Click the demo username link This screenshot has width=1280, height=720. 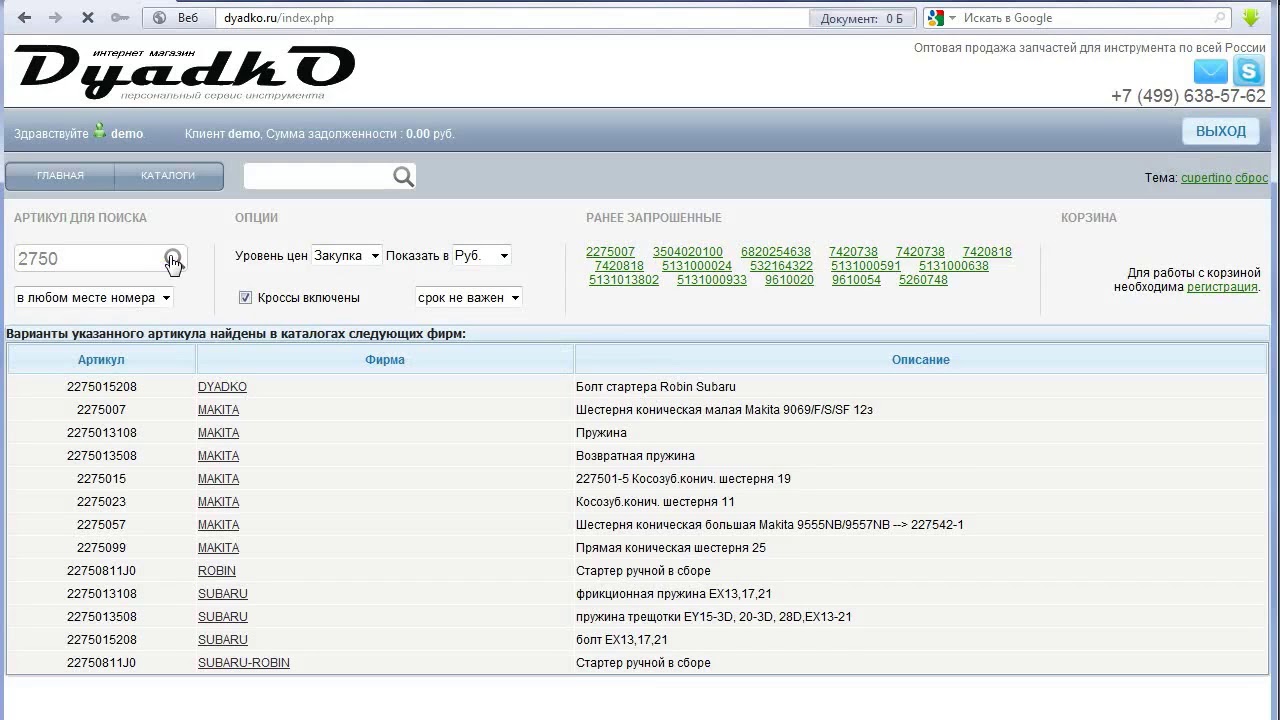127,134
